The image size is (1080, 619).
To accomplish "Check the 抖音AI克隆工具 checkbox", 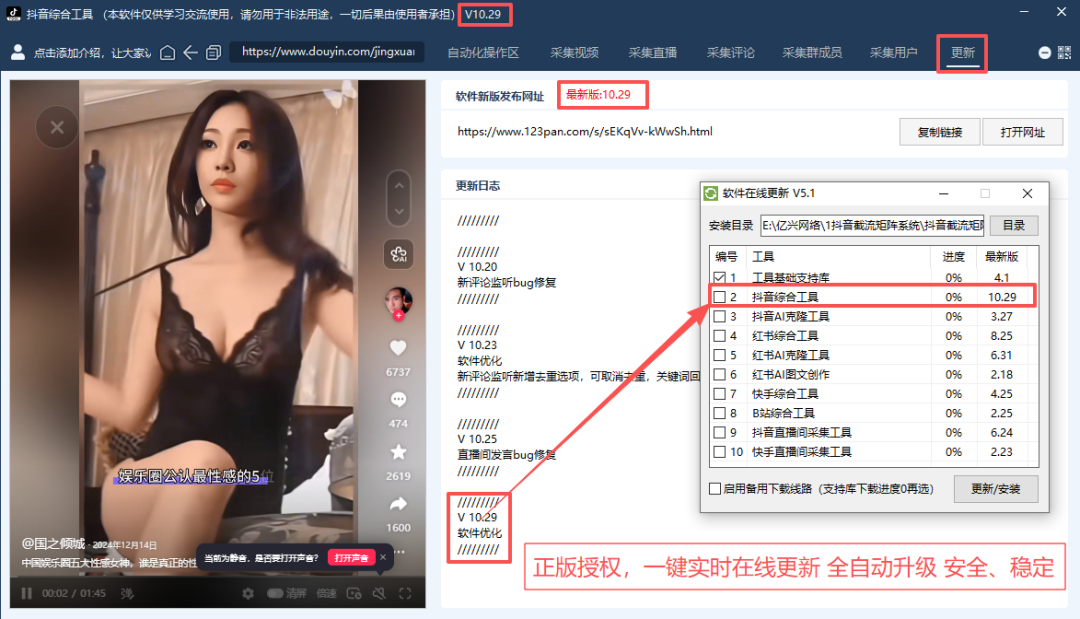I will point(720,316).
